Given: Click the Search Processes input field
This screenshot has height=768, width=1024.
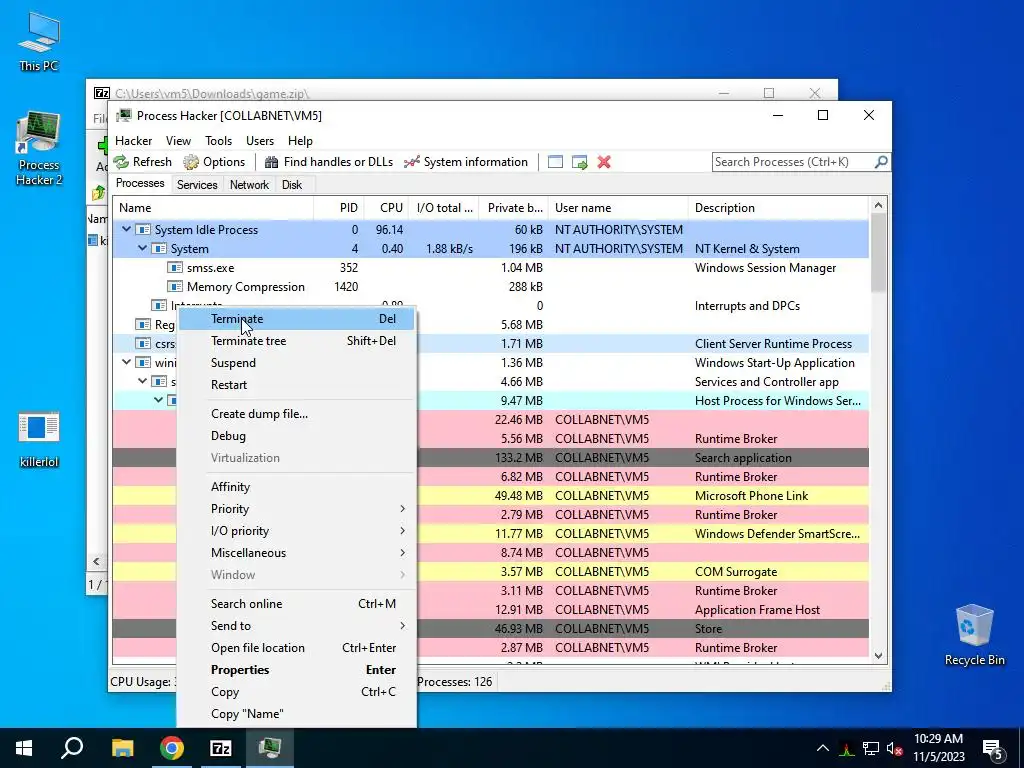Looking at the screenshot, I should pos(793,162).
